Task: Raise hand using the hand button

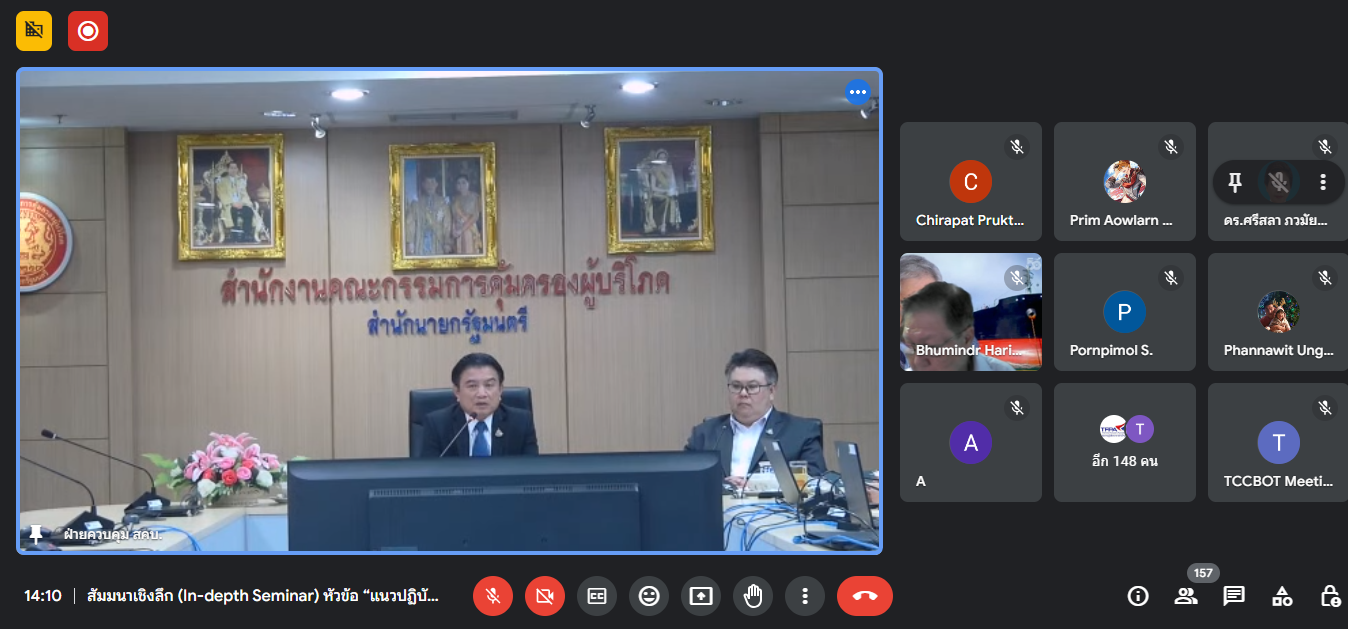Action: (x=753, y=596)
